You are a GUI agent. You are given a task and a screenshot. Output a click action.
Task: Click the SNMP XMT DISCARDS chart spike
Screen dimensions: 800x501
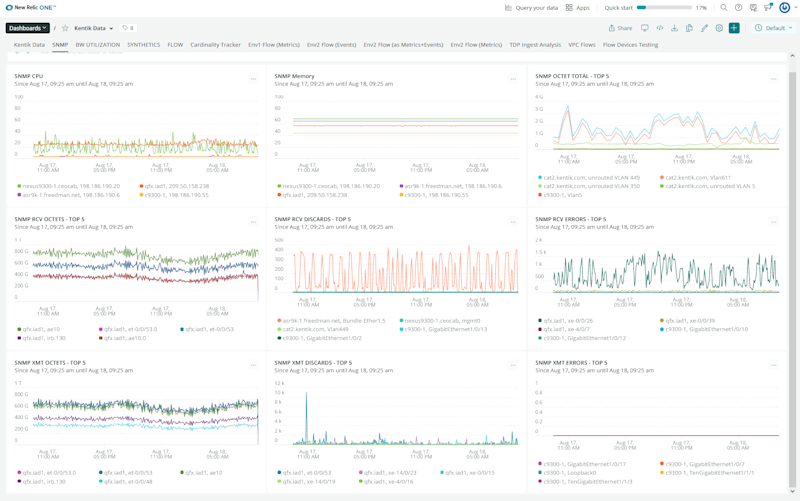307,416
